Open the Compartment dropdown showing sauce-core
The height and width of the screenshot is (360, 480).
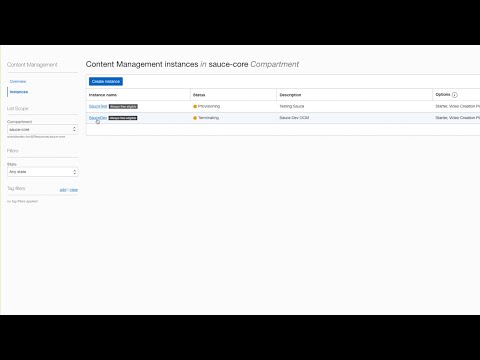pos(43,129)
